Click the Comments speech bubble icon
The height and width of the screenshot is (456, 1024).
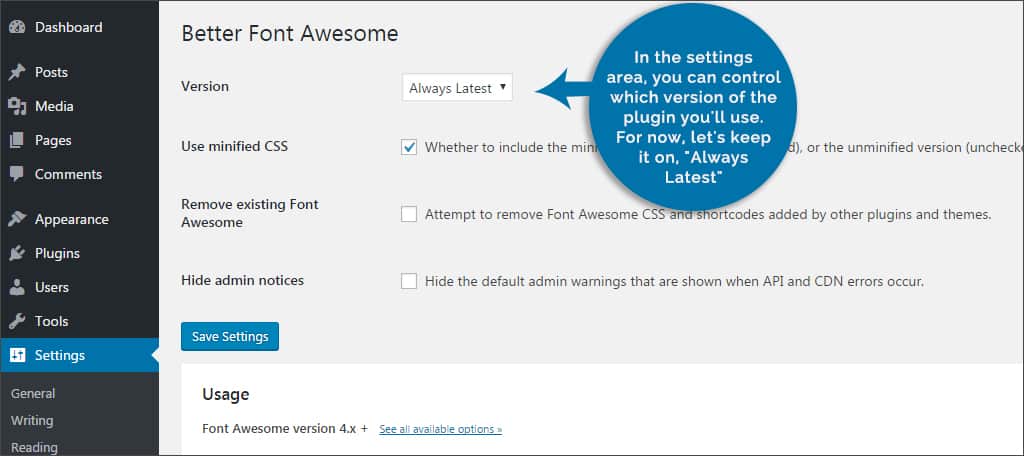pos(17,174)
